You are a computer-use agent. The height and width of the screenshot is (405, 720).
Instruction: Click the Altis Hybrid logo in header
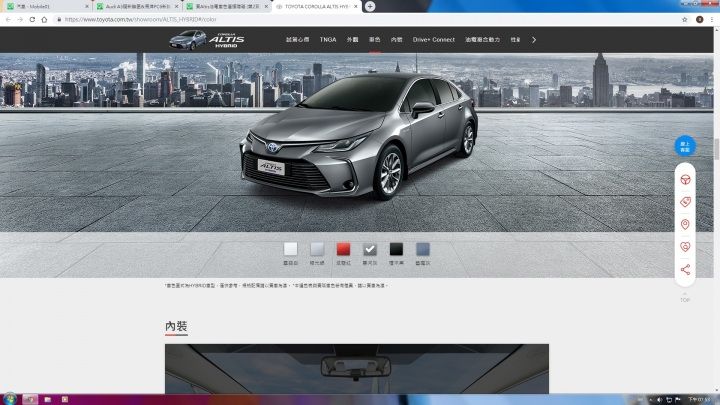click(206, 40)
